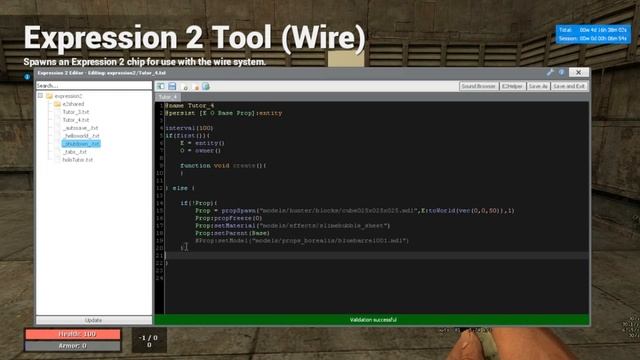Click the blue save file icon
The height and width of the screenshot is (360, 640).
172,86
